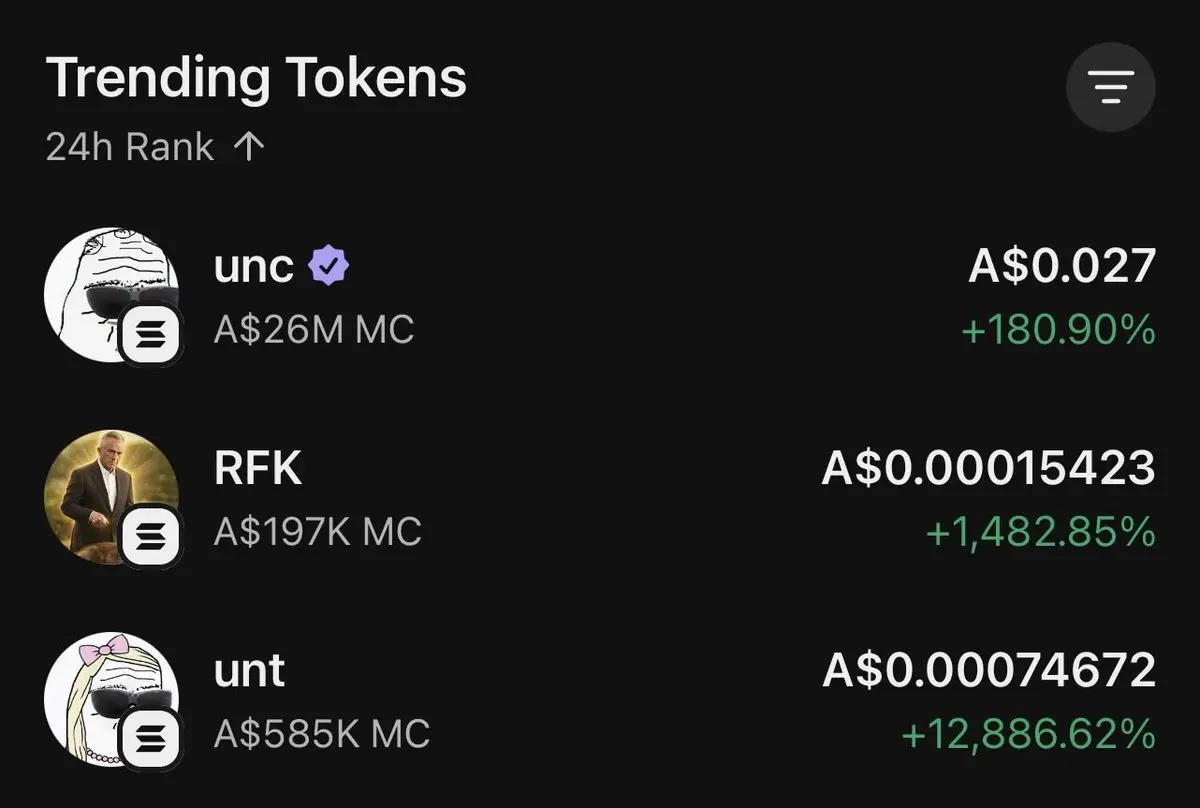Tap the verified badge next to unc
Viewport: 1200px width, 808px height.
click(328, 267)
